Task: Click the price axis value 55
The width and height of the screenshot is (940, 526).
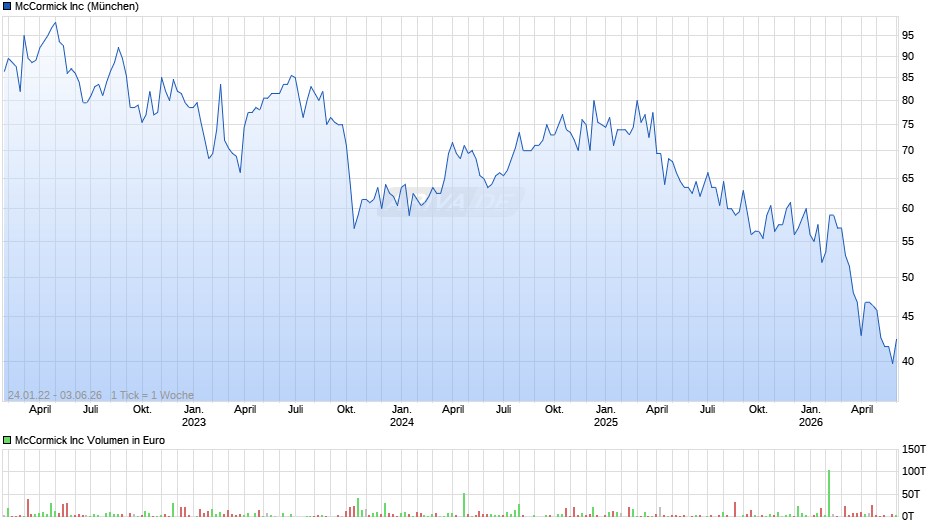Action: (x=908, y=241)
